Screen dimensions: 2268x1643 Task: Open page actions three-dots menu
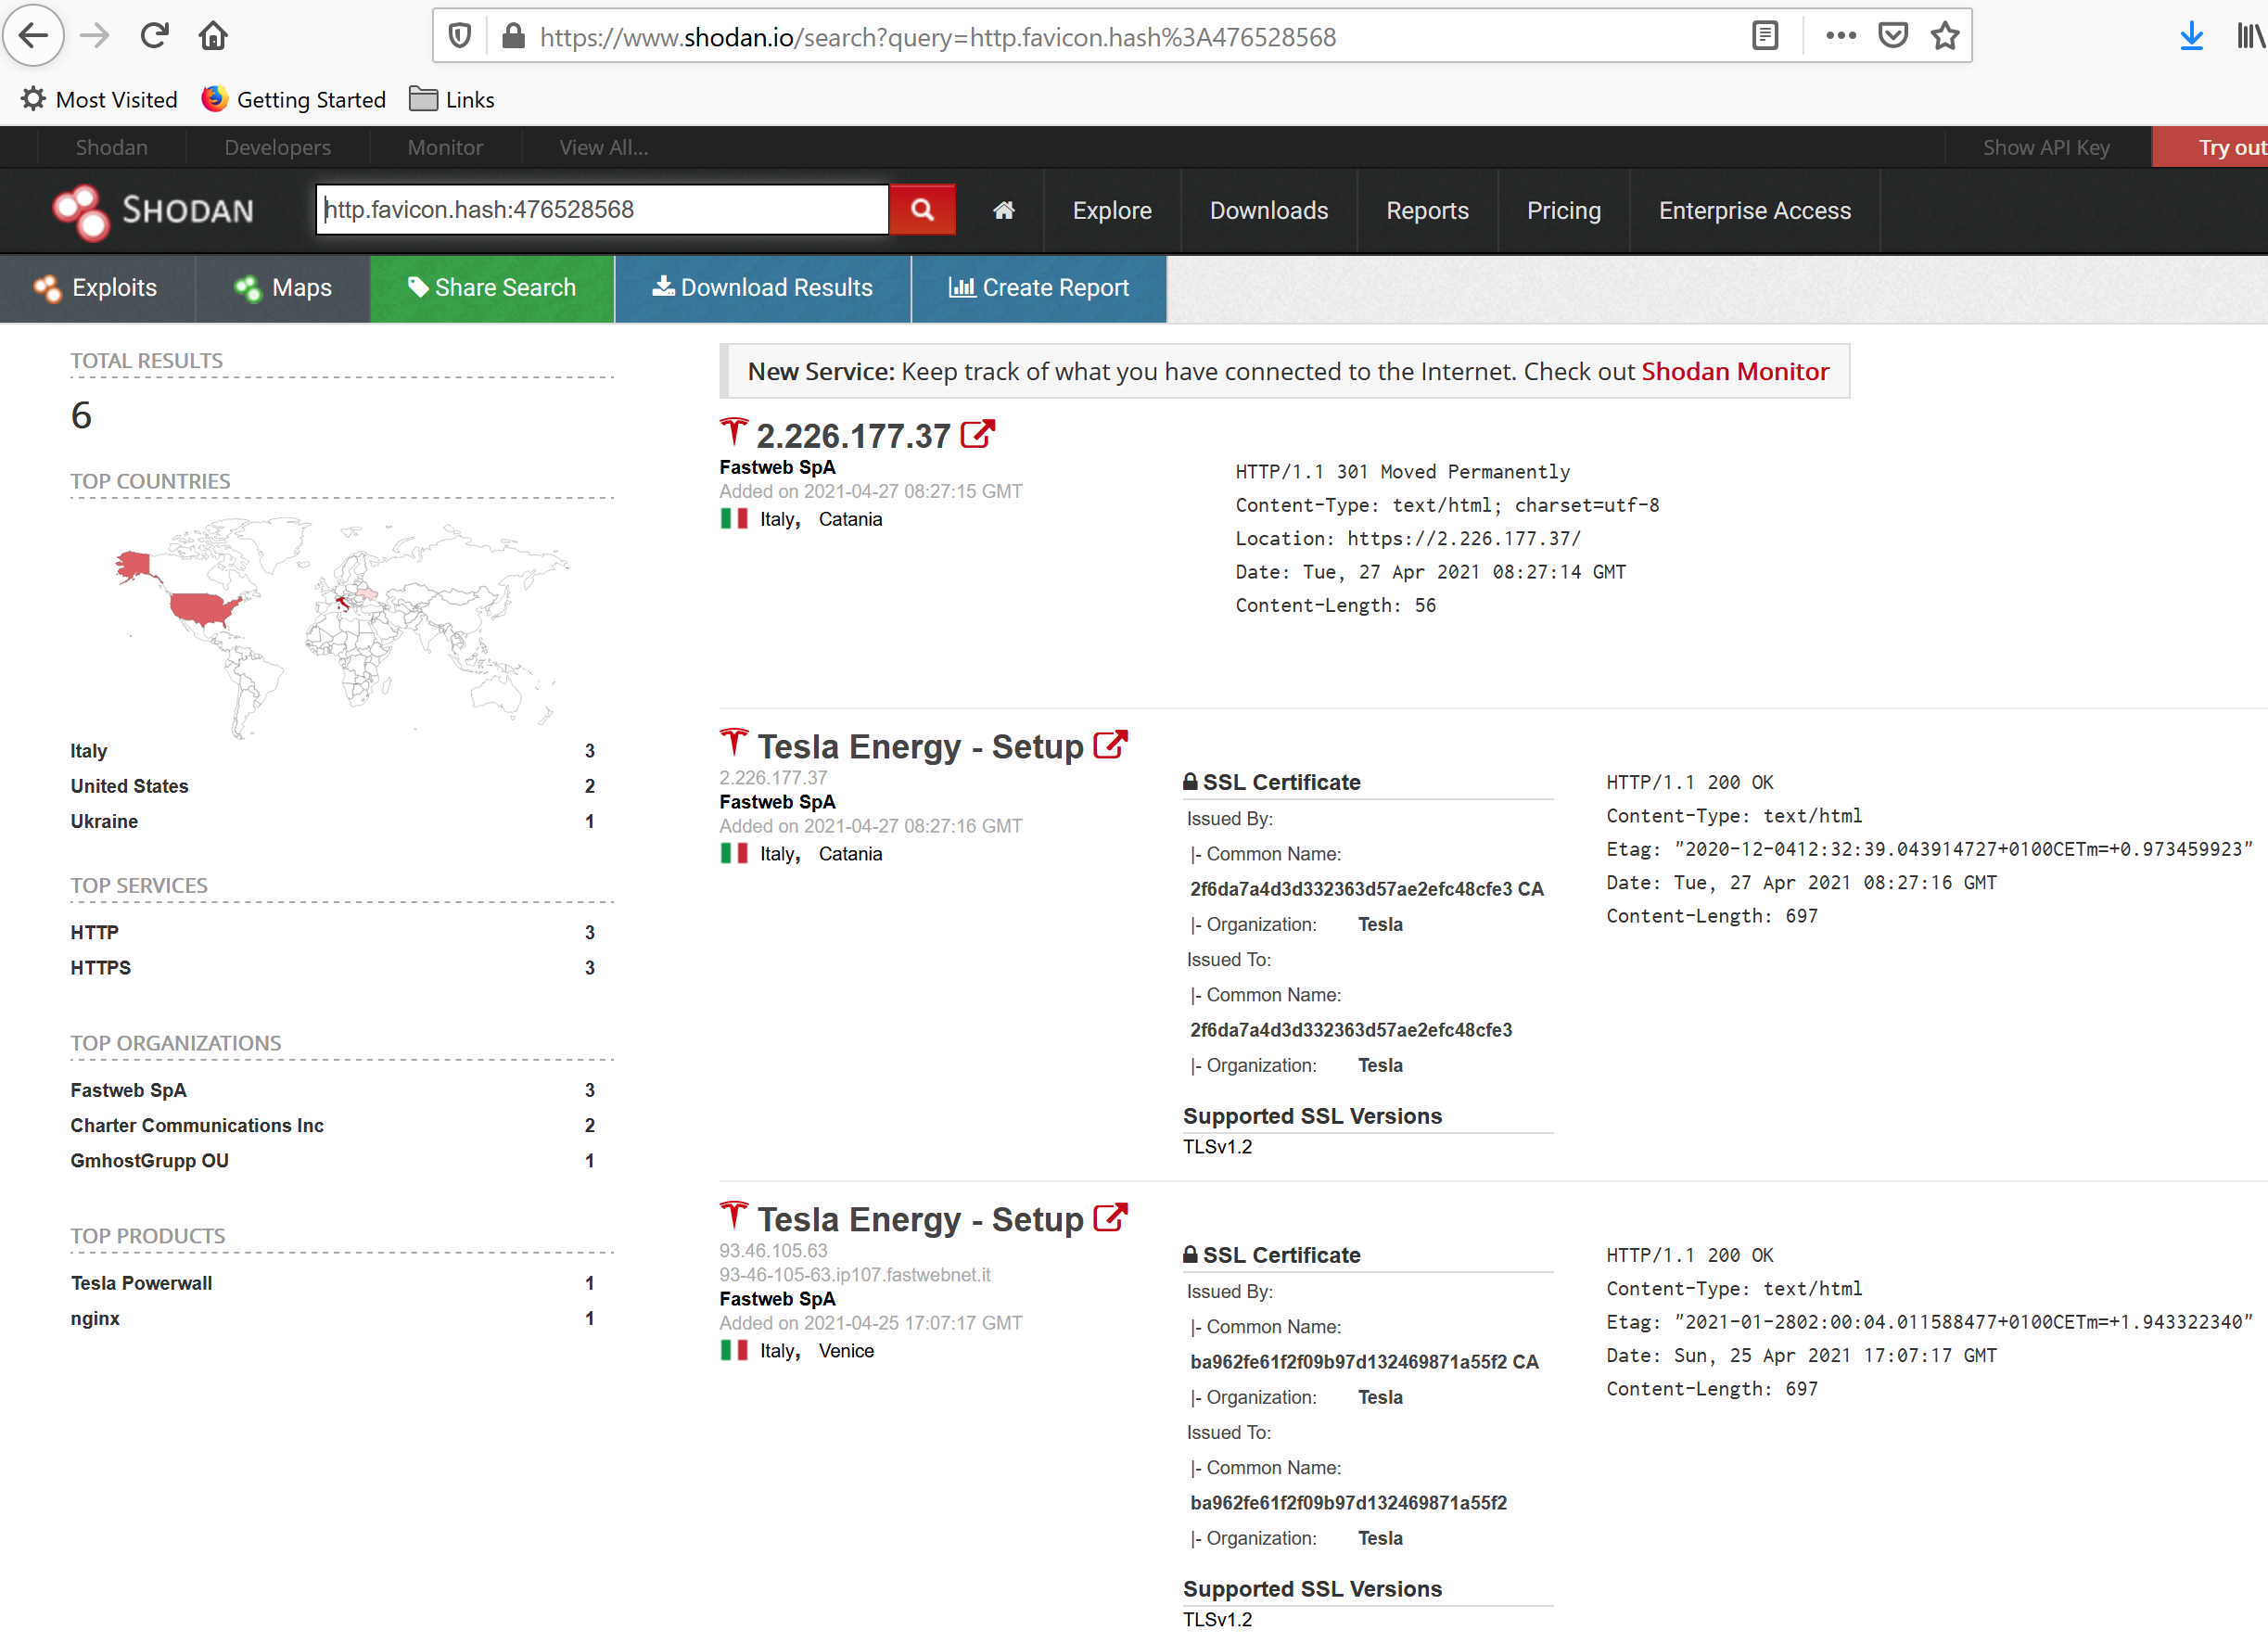pos(1840,37)
